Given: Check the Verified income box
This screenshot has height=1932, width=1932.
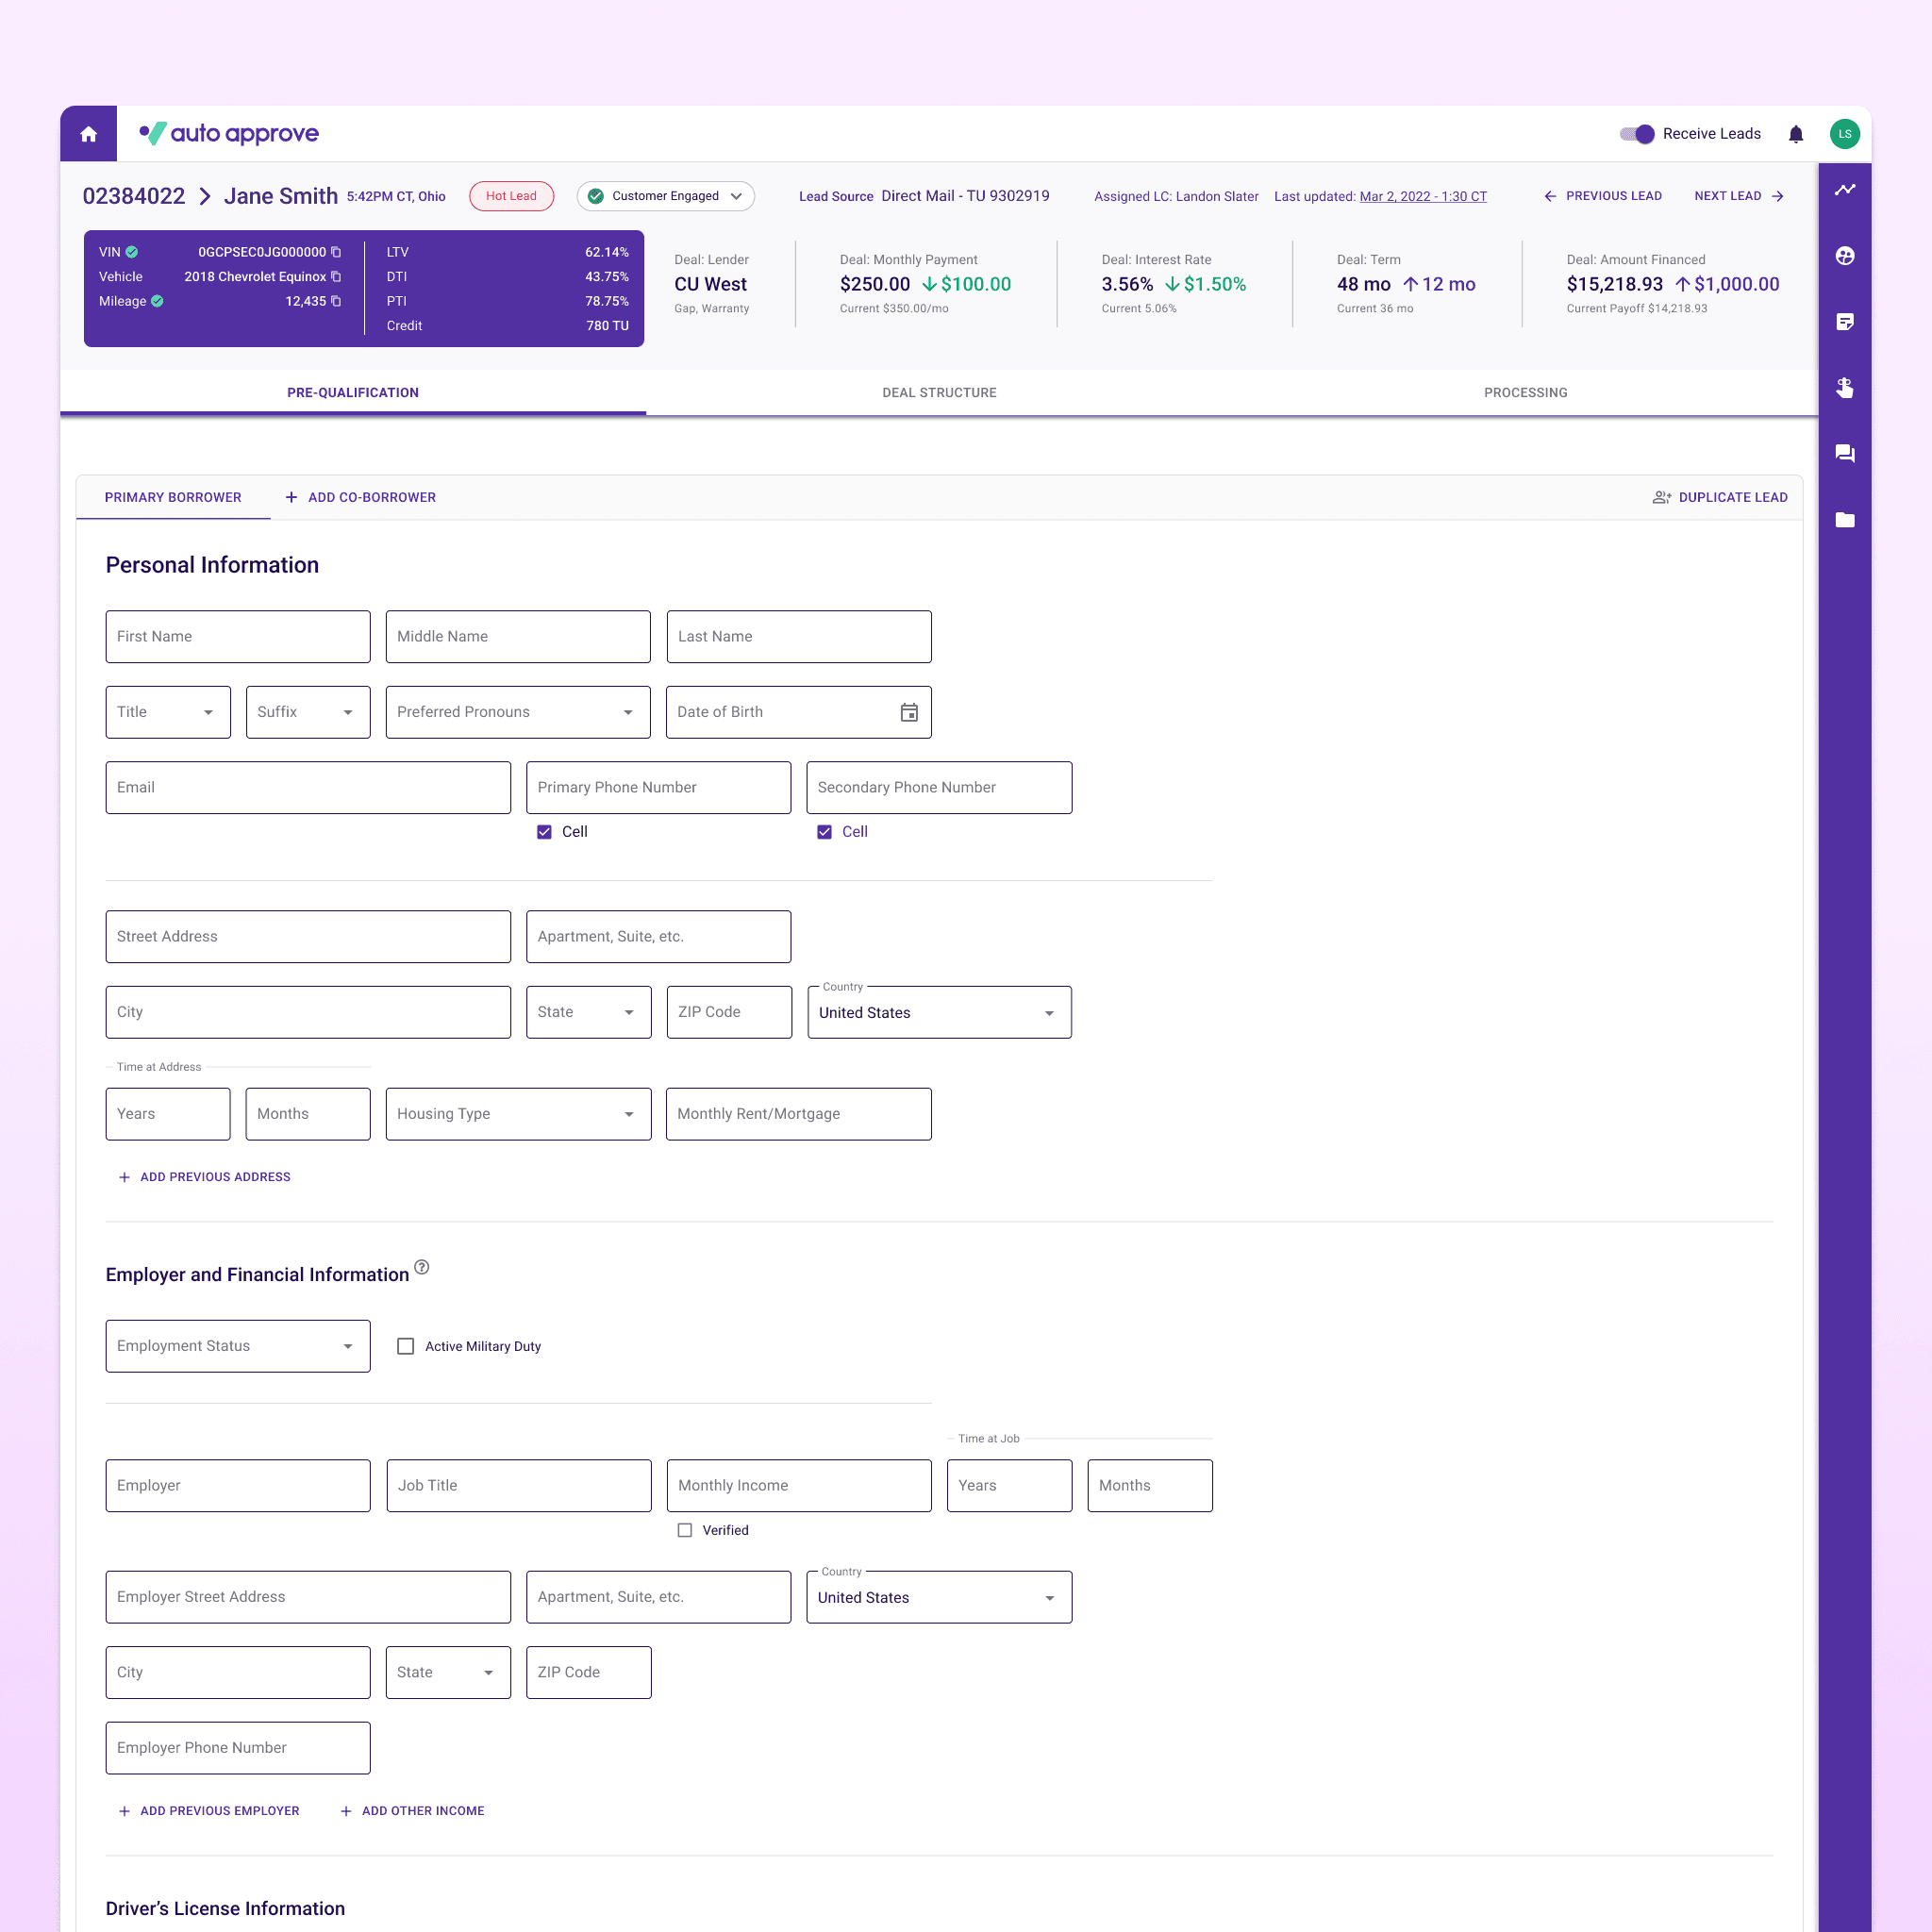Looking at the screenshot, I should coord(685,1530).
